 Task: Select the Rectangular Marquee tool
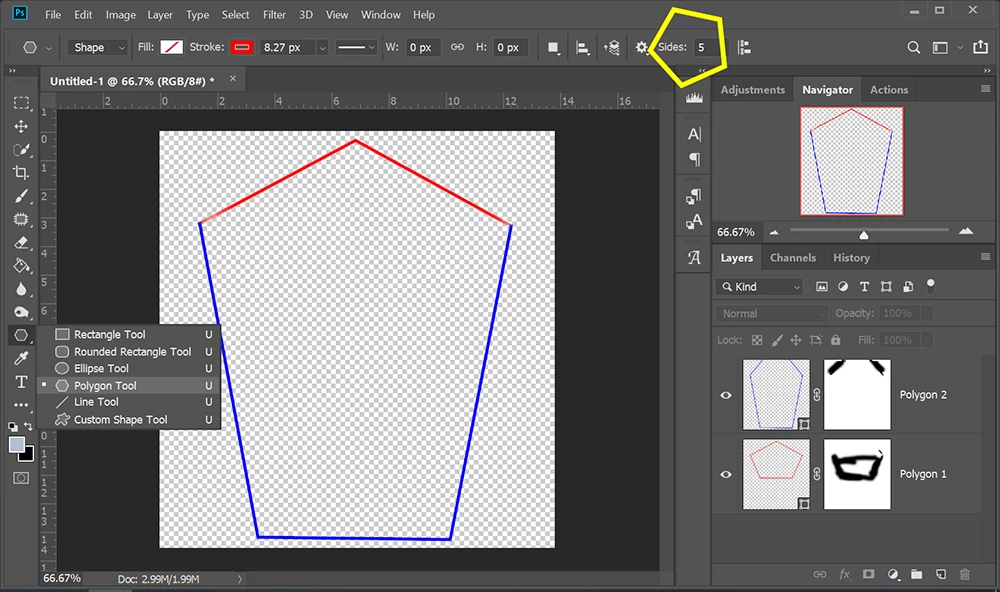(x=21, y=103)
